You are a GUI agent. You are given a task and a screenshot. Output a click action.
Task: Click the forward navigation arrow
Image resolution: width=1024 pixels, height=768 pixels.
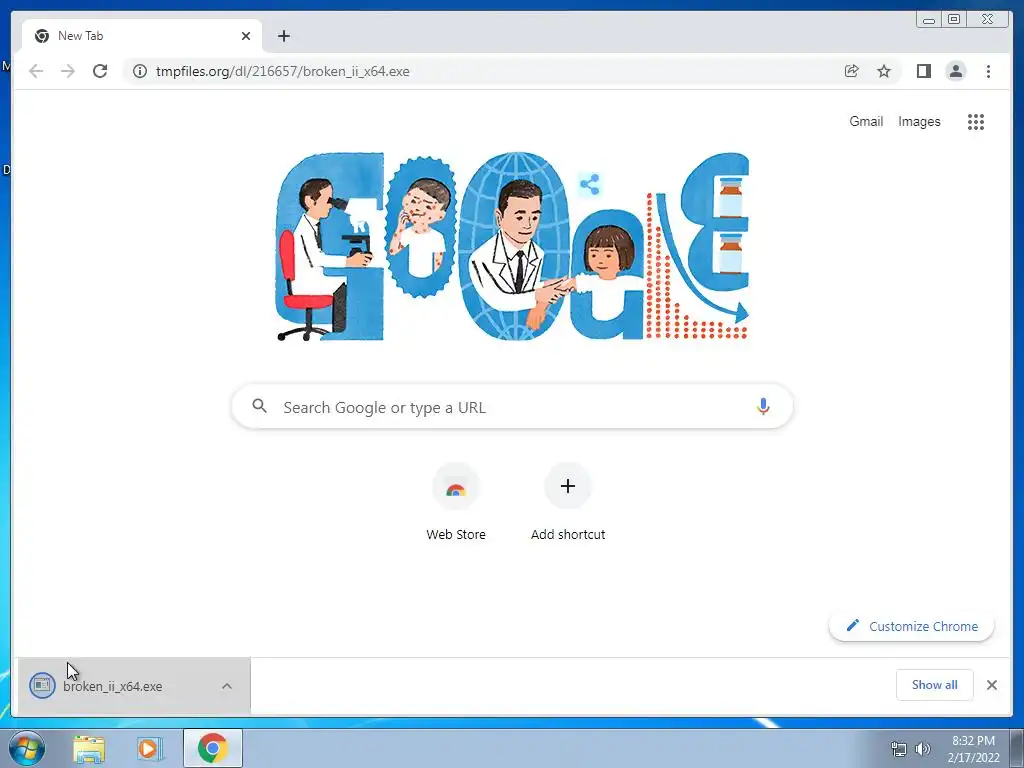pos(68,71)
